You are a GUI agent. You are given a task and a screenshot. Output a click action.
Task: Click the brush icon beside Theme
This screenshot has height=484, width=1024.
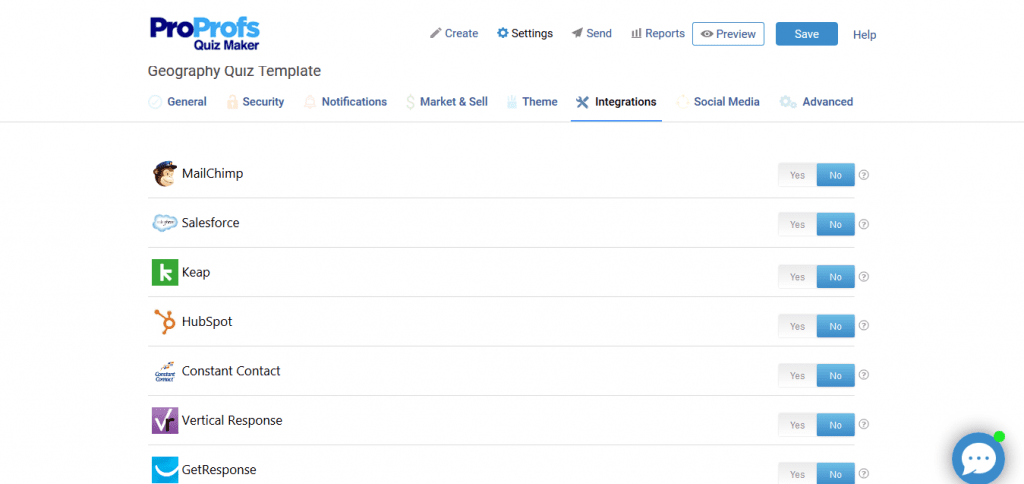click(x=512, y=102)
